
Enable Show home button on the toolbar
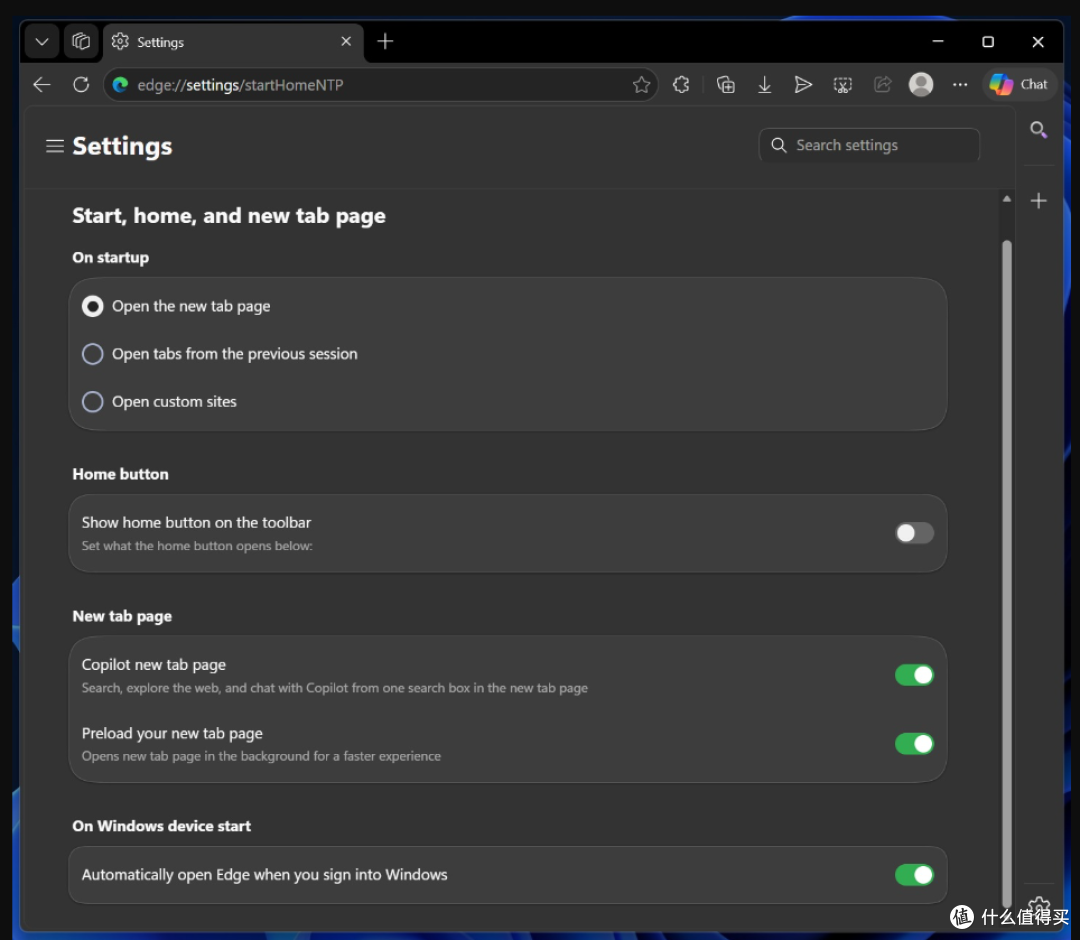914,533
